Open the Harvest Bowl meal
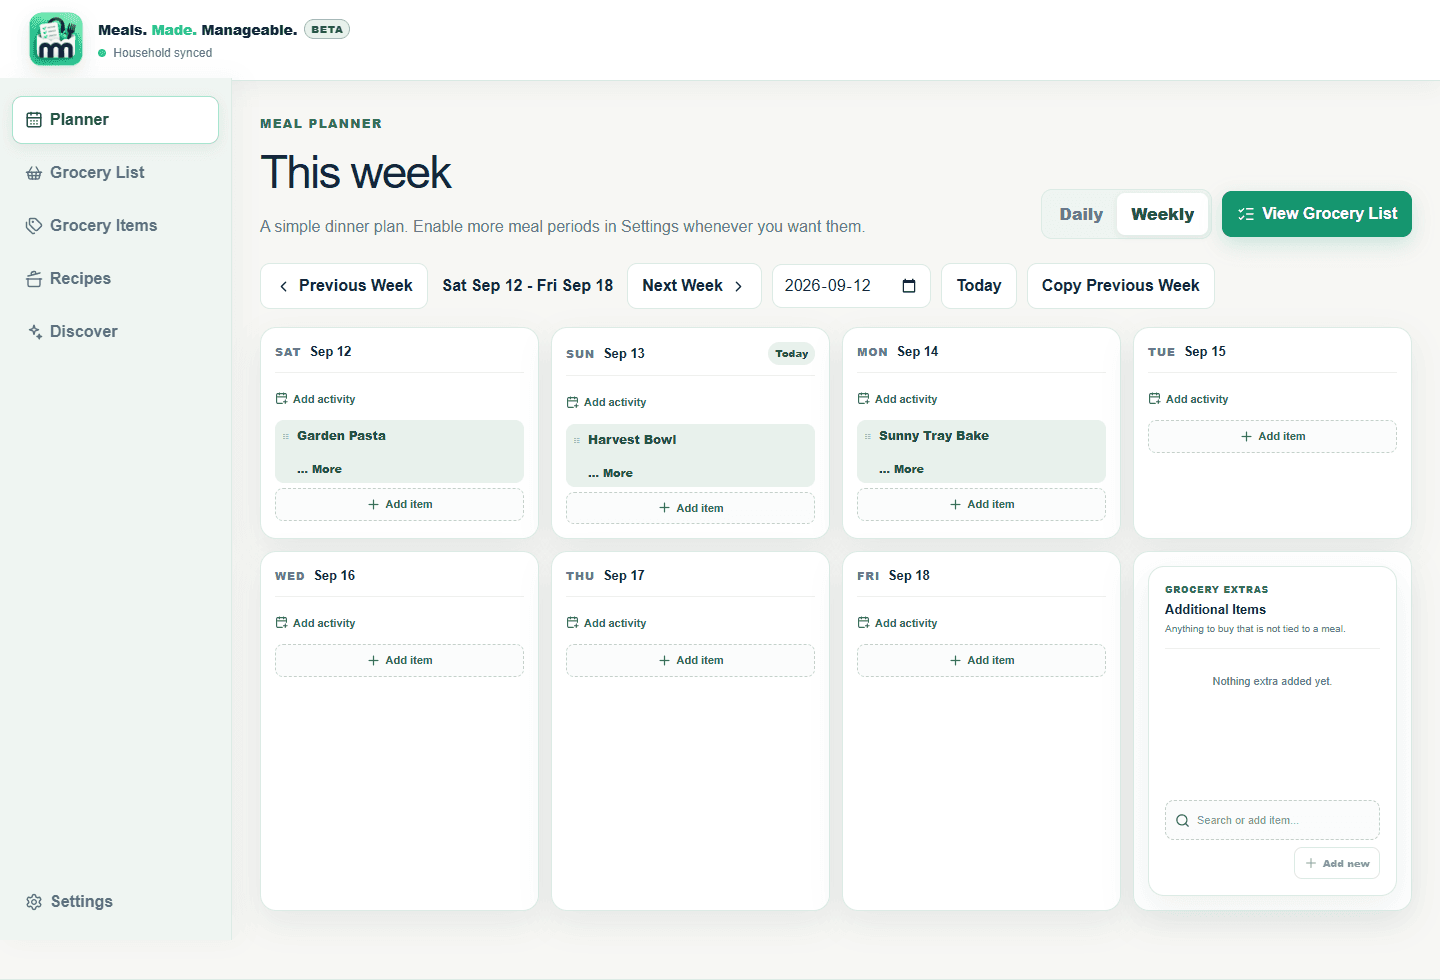Image resolution: width=1440 pixels, height=980 pixels. 632,440
